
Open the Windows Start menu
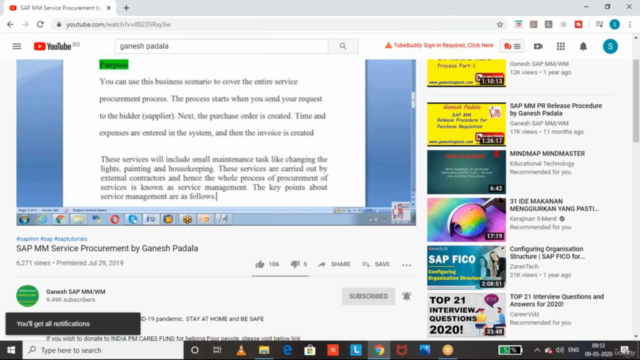[x=11, y=350]
